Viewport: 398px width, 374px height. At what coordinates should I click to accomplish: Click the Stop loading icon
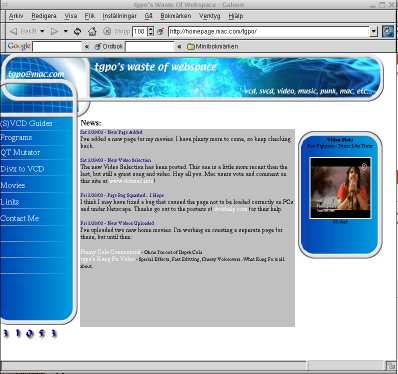tap(107, 32)
